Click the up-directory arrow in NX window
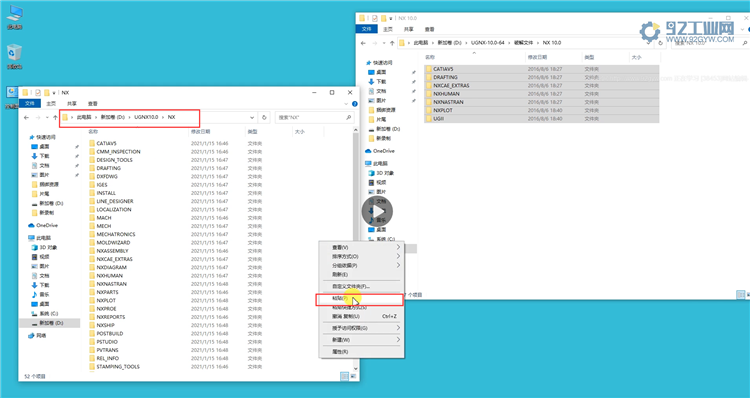Viewport: 750px width, 398px height. [x=55, y=117]
